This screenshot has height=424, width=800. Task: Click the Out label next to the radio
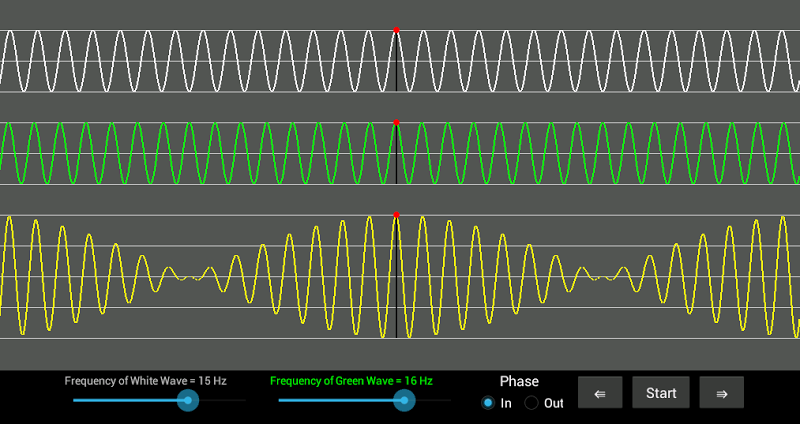554,403
